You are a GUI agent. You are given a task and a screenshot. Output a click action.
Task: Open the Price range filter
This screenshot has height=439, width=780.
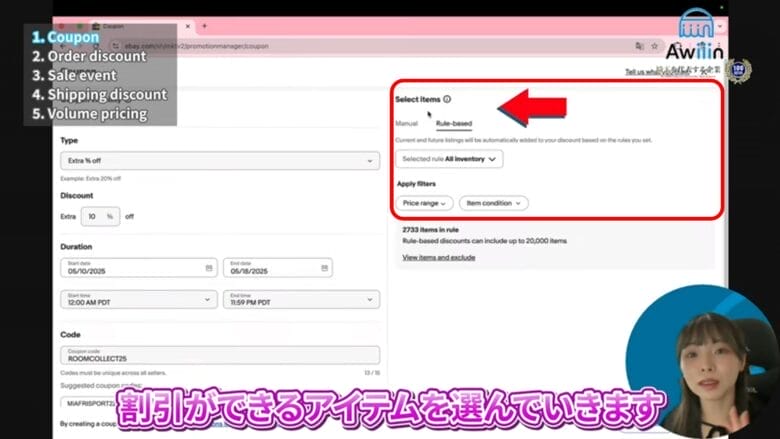pos(424,203)
